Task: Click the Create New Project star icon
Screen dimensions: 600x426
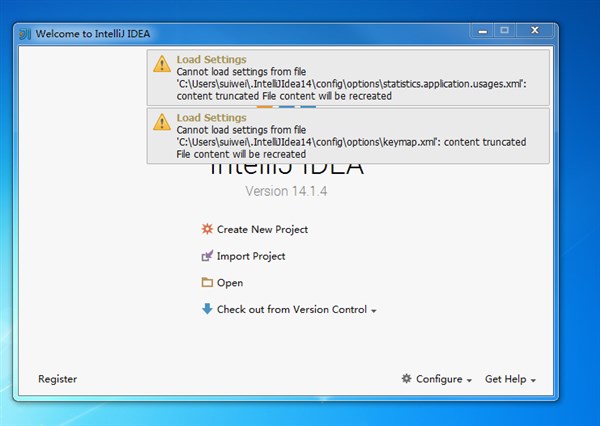Action: [207, 229]
